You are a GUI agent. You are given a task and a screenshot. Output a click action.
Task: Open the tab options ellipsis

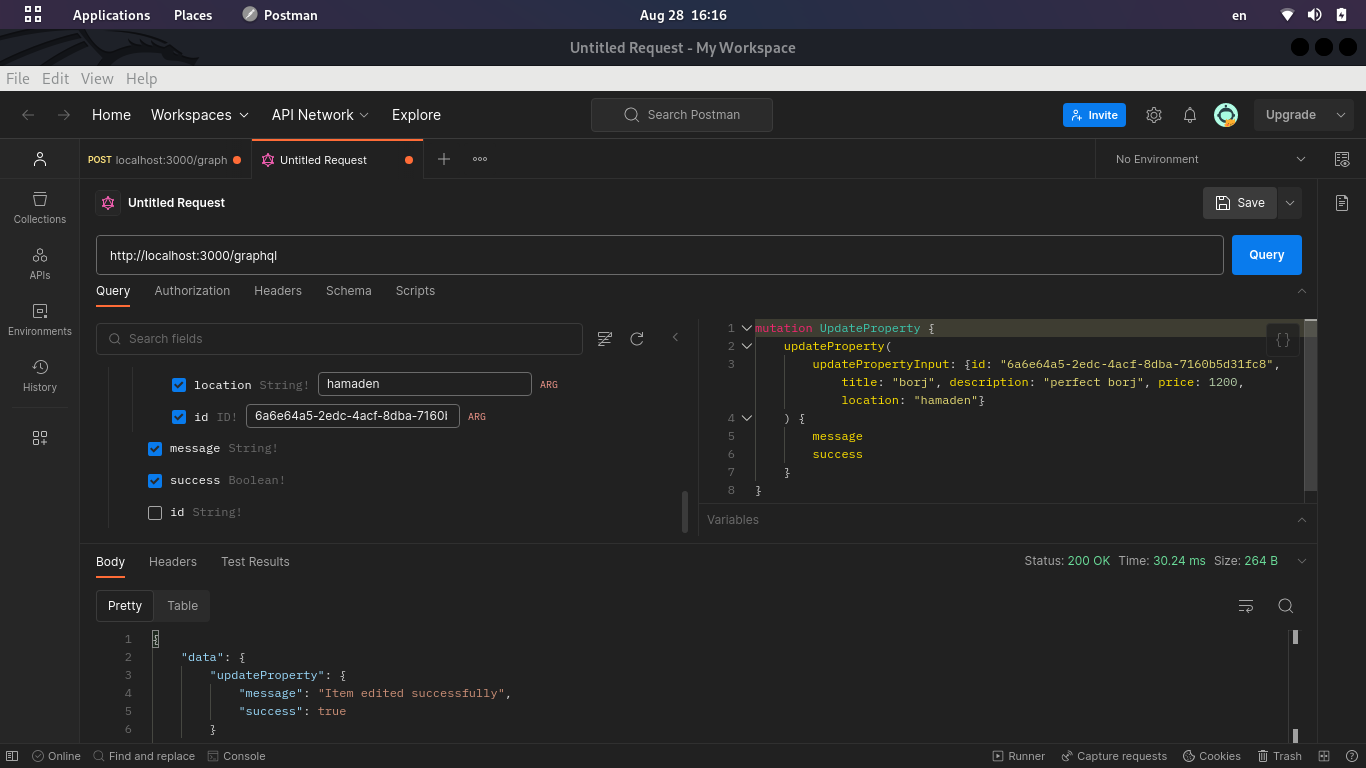(480, 159)
